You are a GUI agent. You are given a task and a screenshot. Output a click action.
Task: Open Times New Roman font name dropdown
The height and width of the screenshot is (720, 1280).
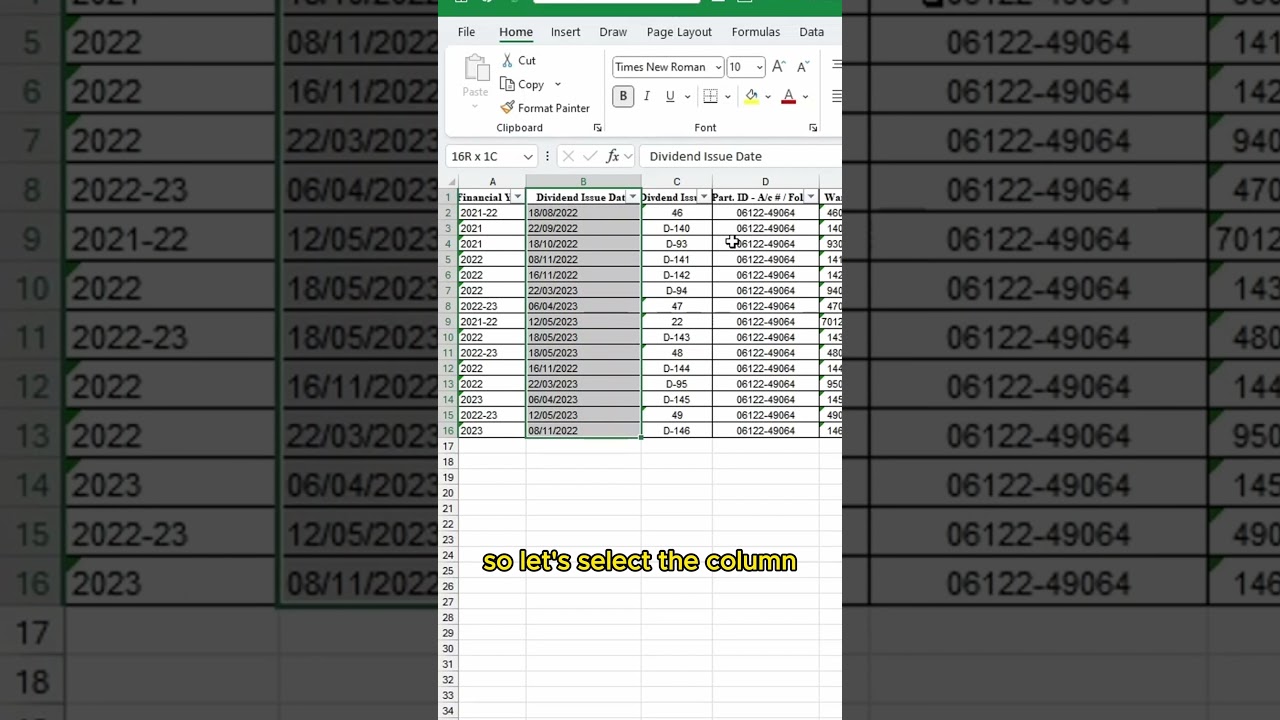718,67
